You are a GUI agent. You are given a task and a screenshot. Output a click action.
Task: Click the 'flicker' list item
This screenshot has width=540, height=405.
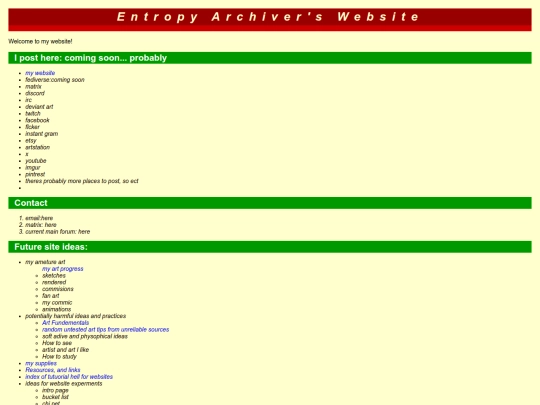coord(32,127)
